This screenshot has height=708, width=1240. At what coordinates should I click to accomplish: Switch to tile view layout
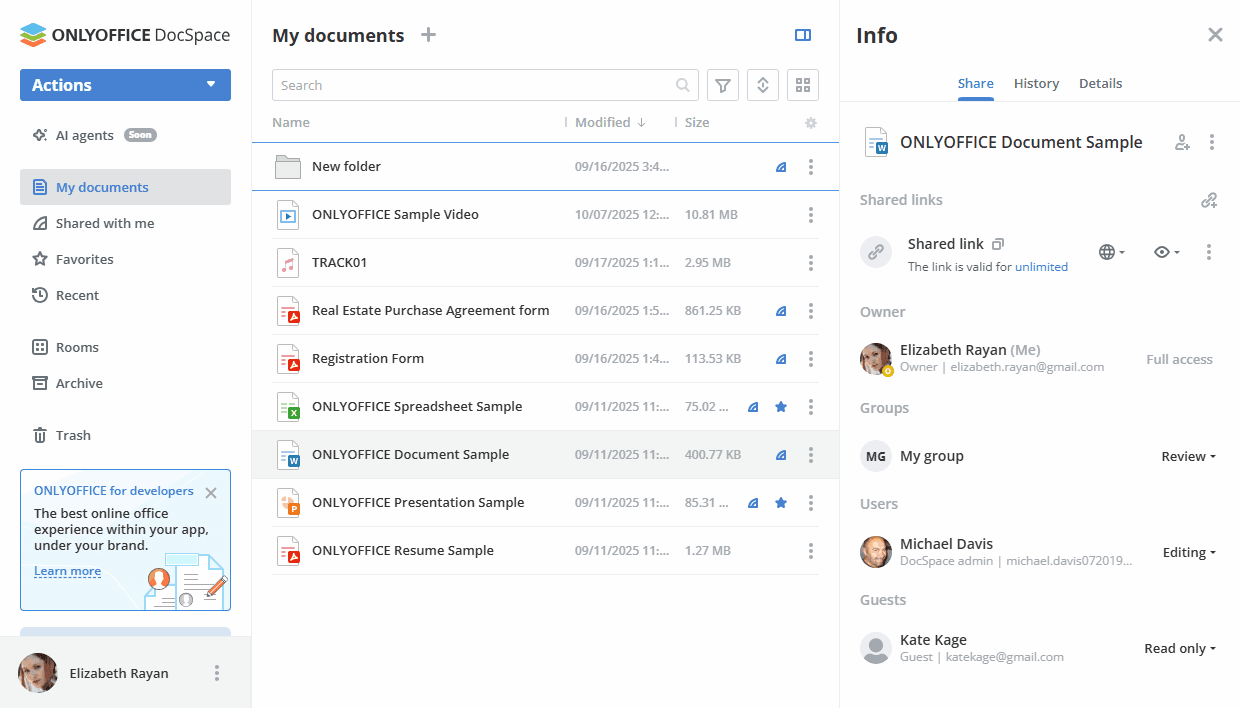point(803,85)
